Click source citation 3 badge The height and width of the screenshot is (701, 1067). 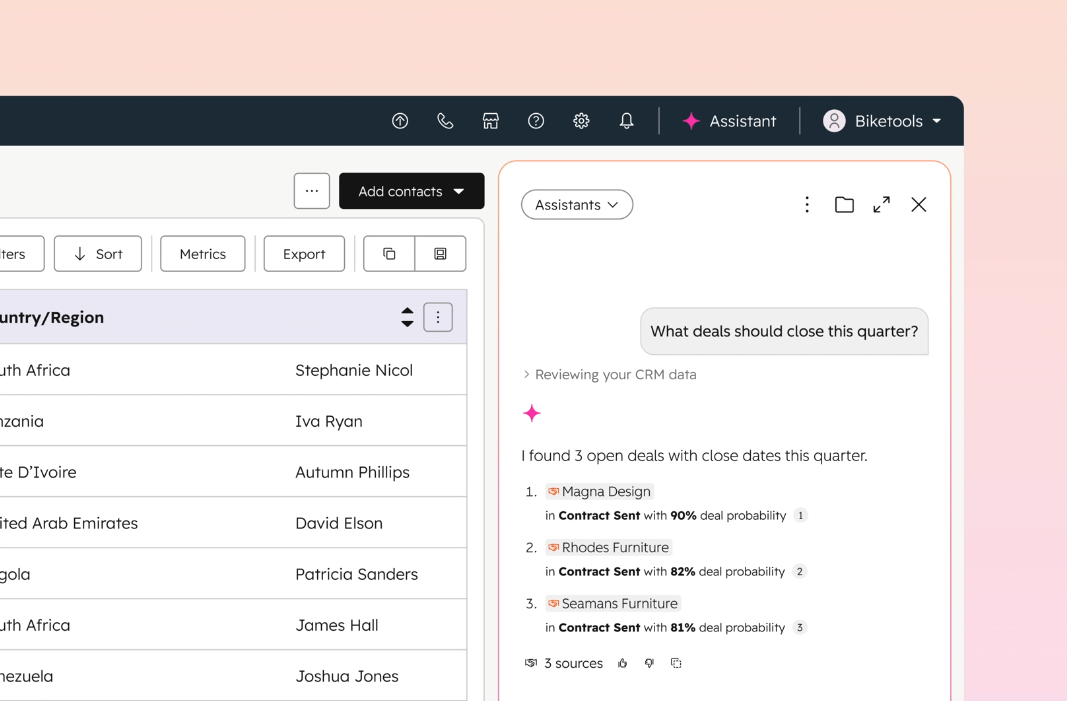coord(800,627)
